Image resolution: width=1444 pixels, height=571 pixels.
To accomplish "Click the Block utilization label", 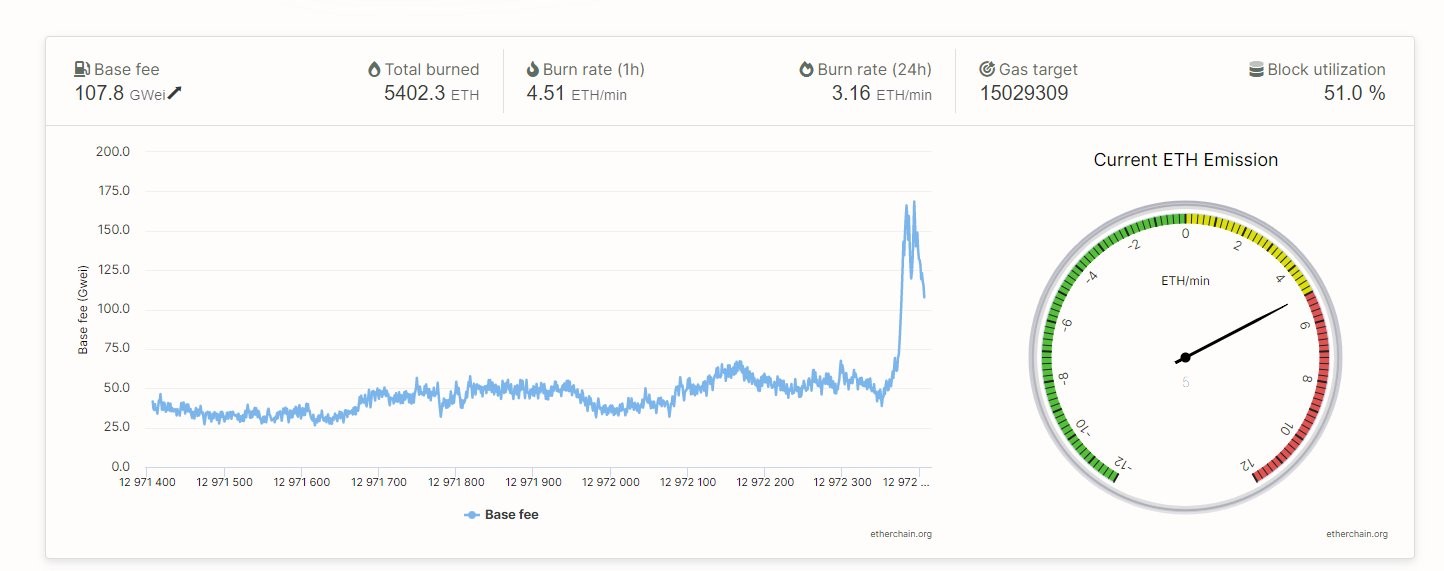I will coord(1326,69).
